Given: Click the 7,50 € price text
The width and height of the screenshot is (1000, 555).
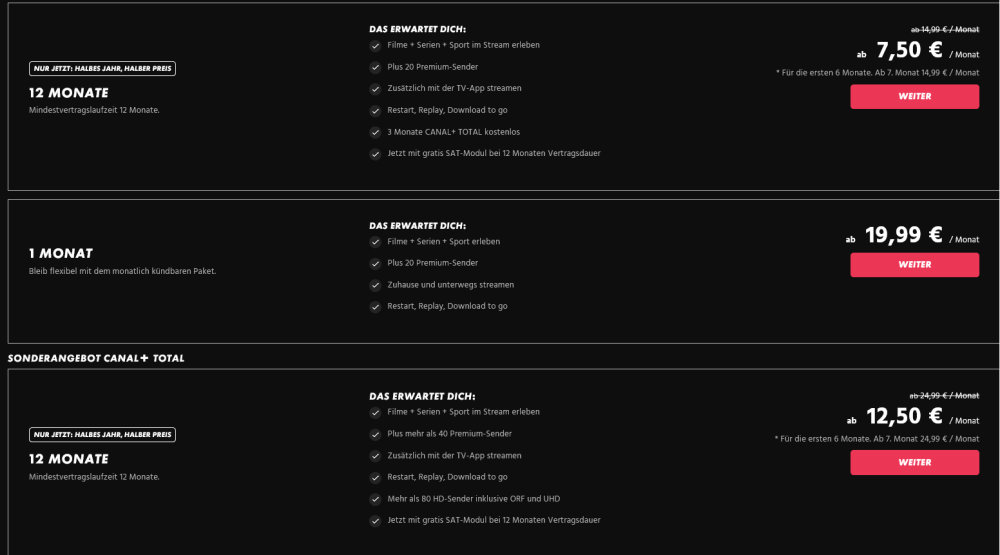Looking at the screenshot, I should click(909, 50).
